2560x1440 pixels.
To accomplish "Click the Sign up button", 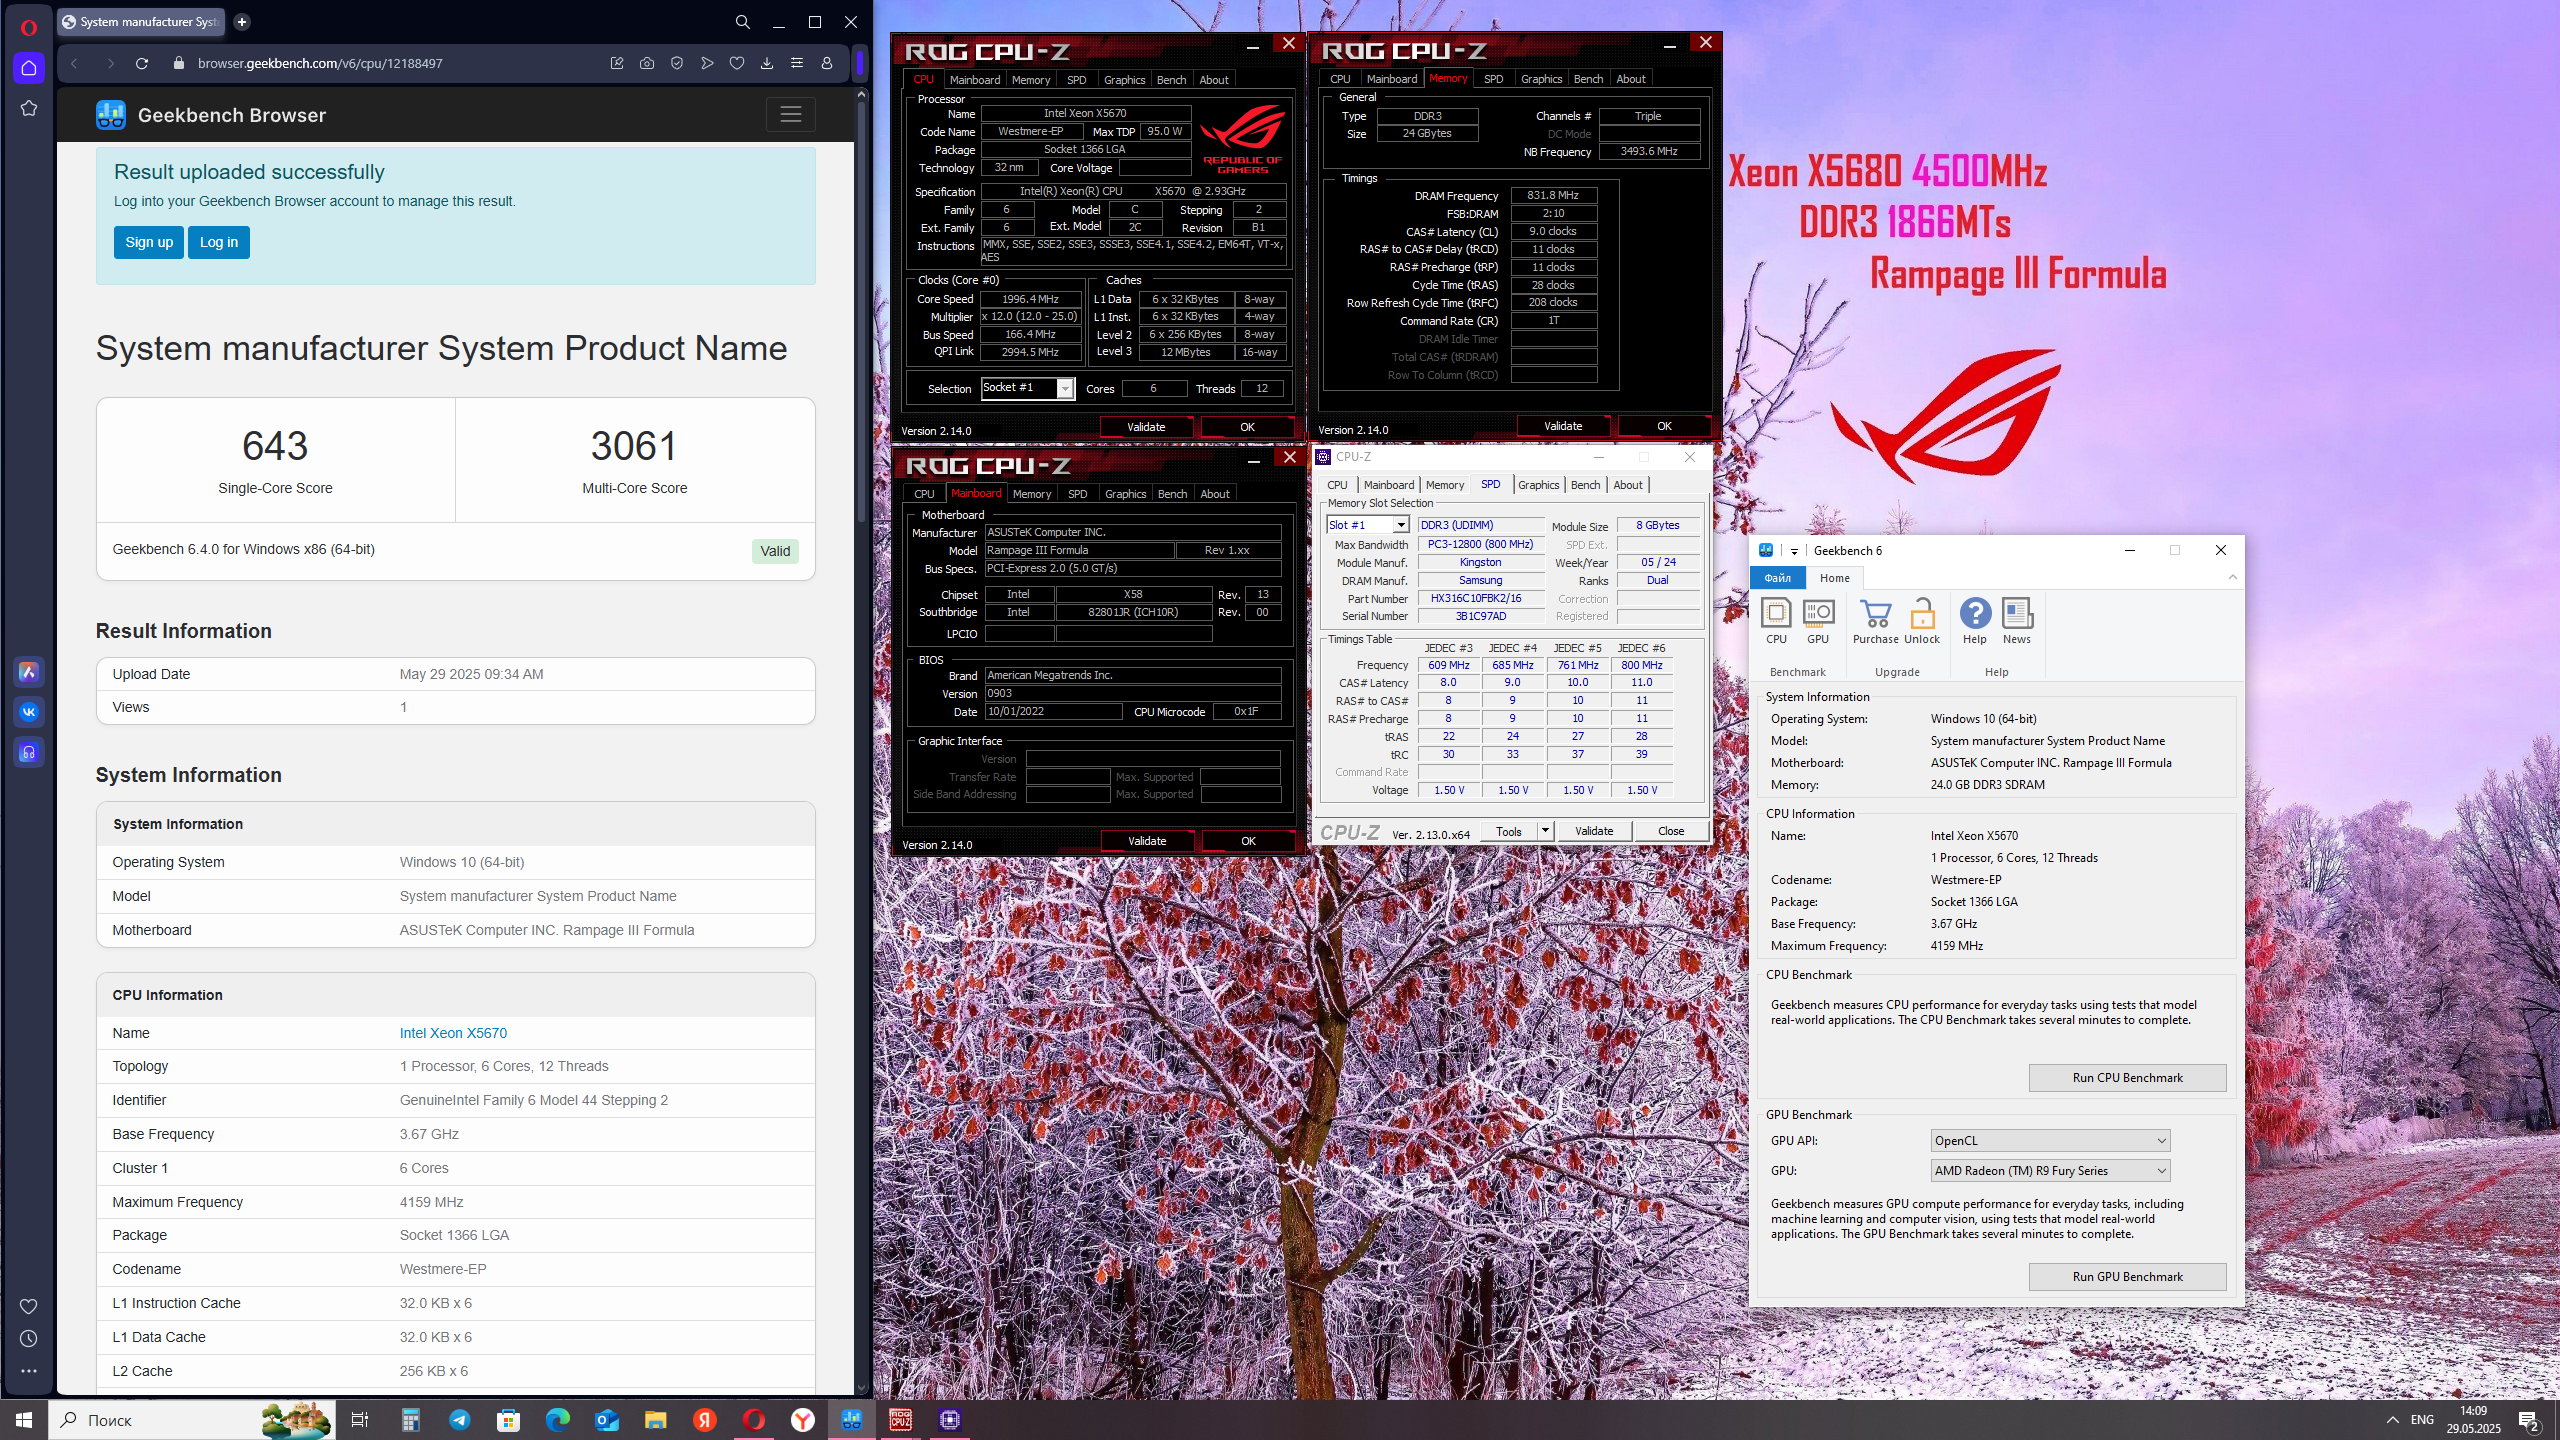I will 149,242.
